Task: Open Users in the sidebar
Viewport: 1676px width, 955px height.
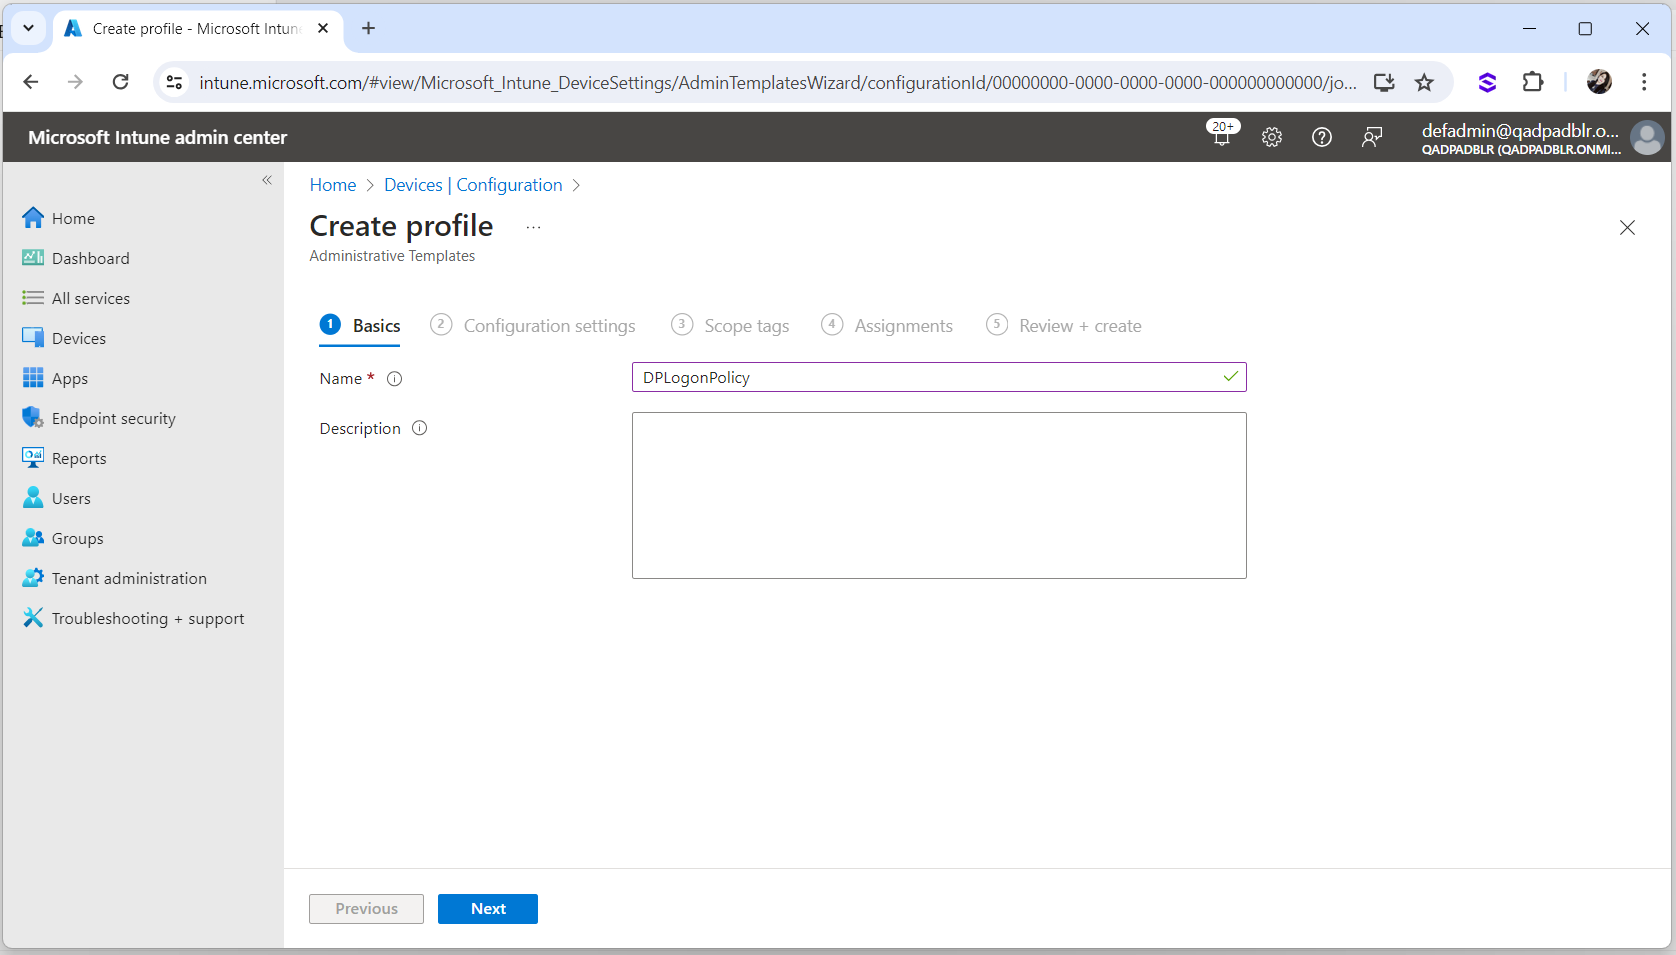Action: click(56, 498)
